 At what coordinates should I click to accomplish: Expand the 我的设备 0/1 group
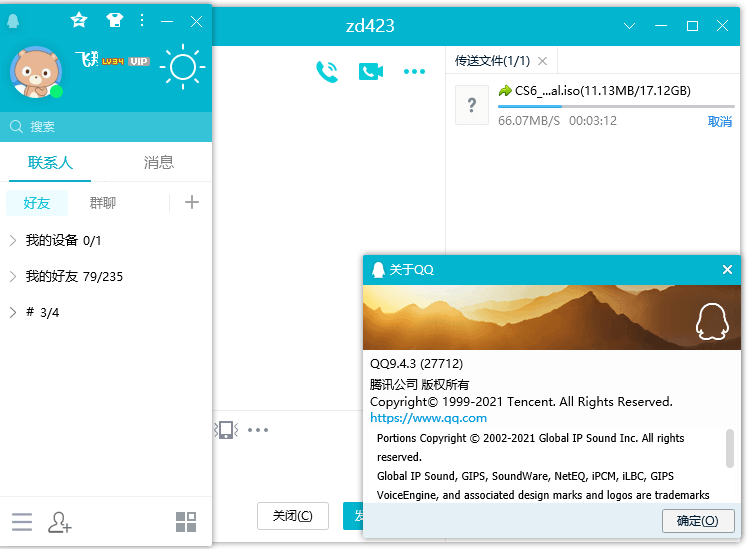13,240
